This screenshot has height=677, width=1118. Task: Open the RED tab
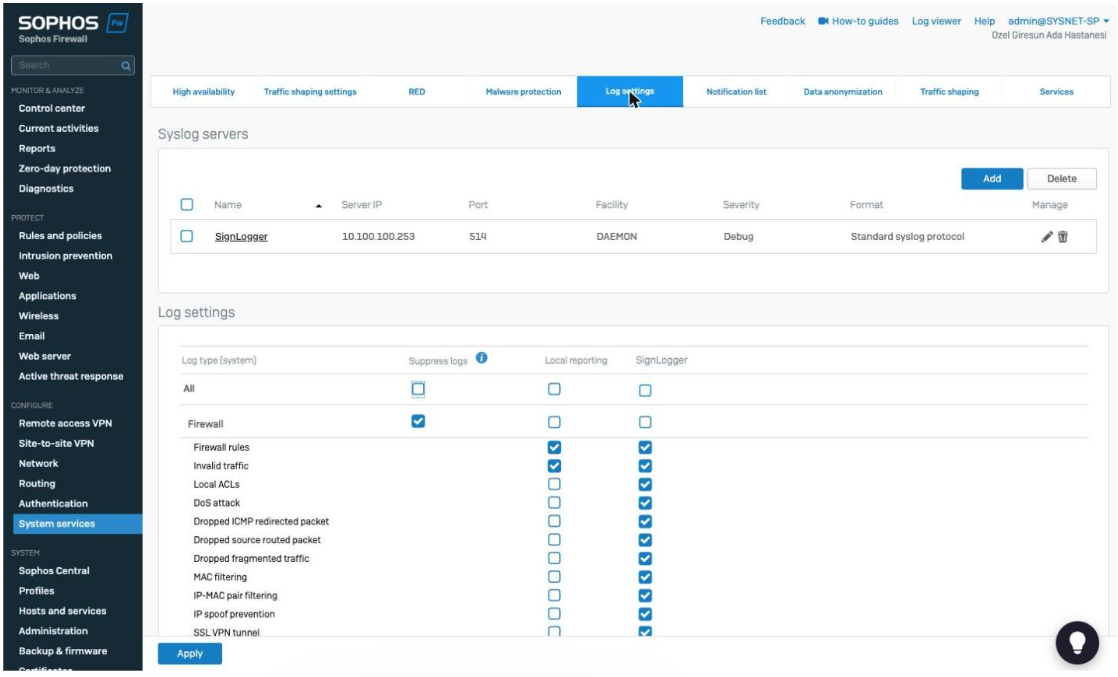coord(416,92)
